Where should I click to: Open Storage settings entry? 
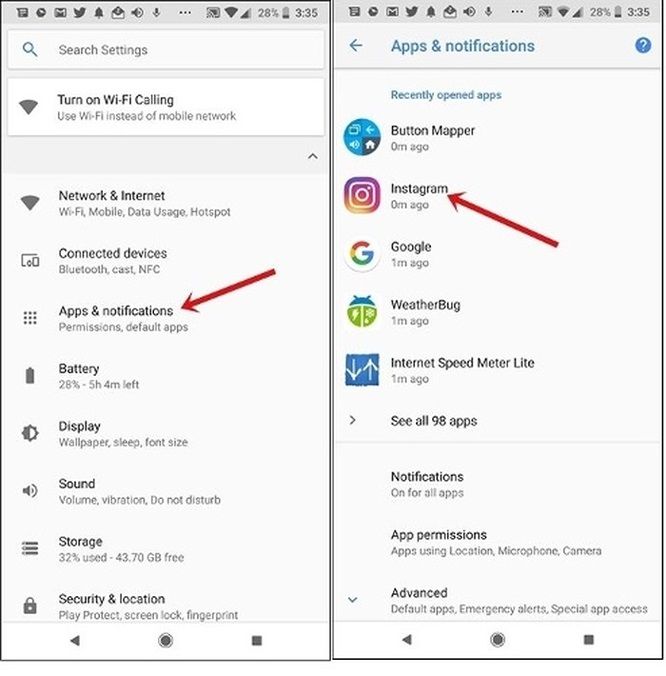(166, 549)
